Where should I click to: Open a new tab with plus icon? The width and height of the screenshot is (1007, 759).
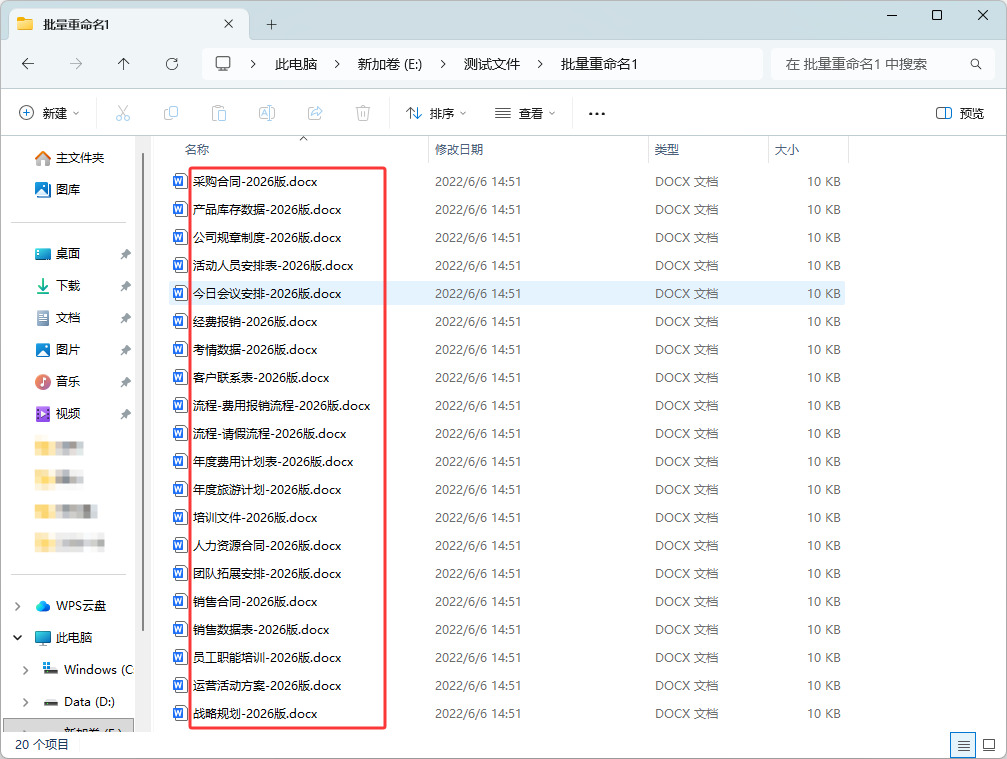pyautogui.click(x=272, y=24)
